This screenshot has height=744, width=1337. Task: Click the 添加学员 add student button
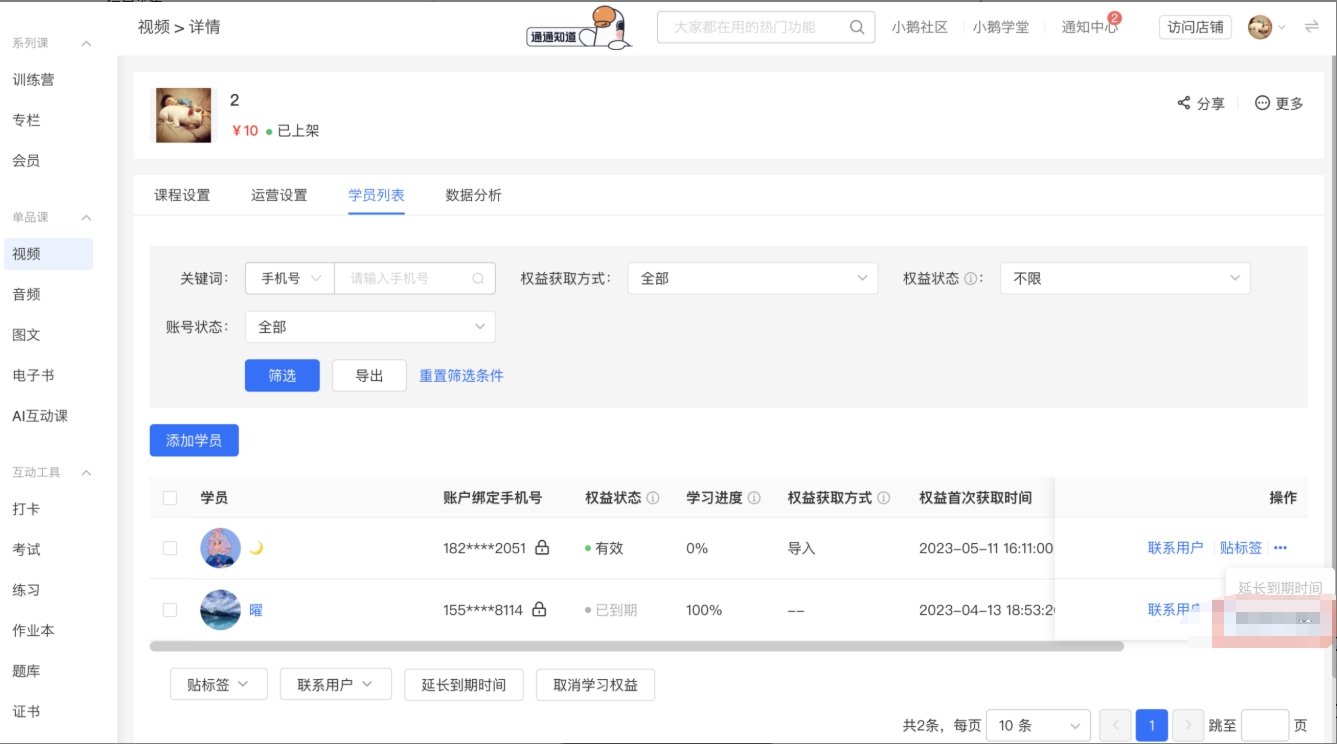(194, 439)
